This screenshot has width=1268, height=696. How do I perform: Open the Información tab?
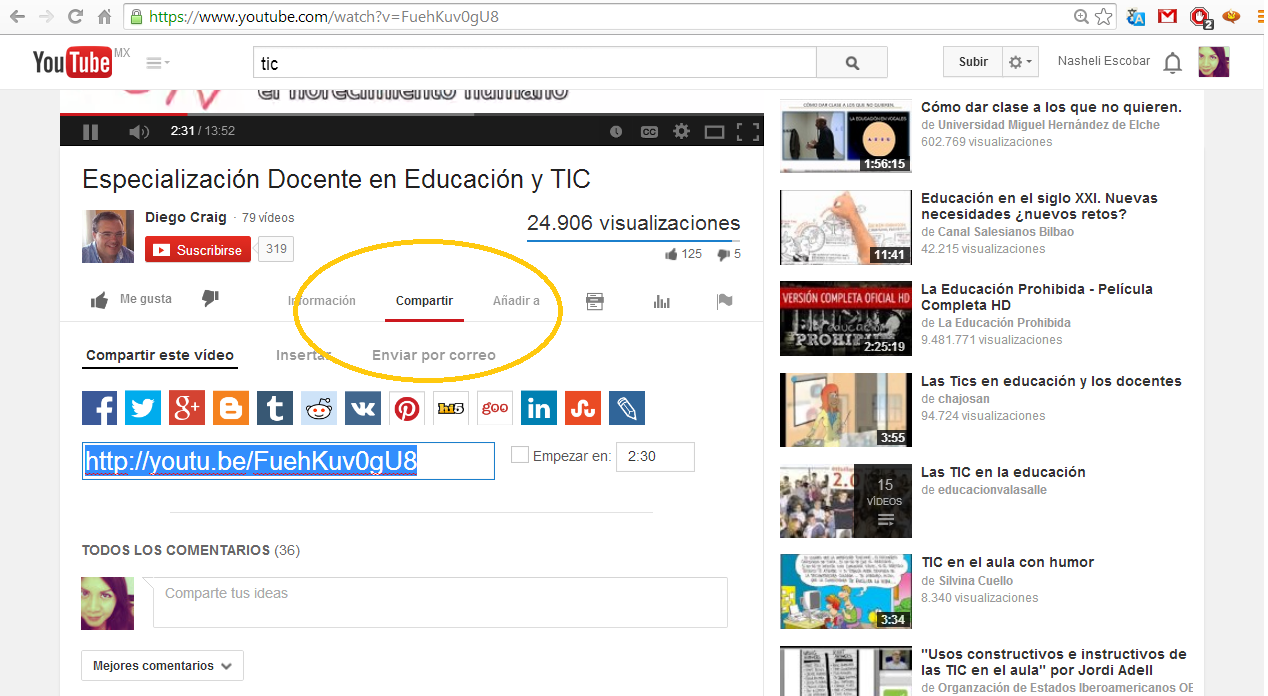(x=322, y=301)
